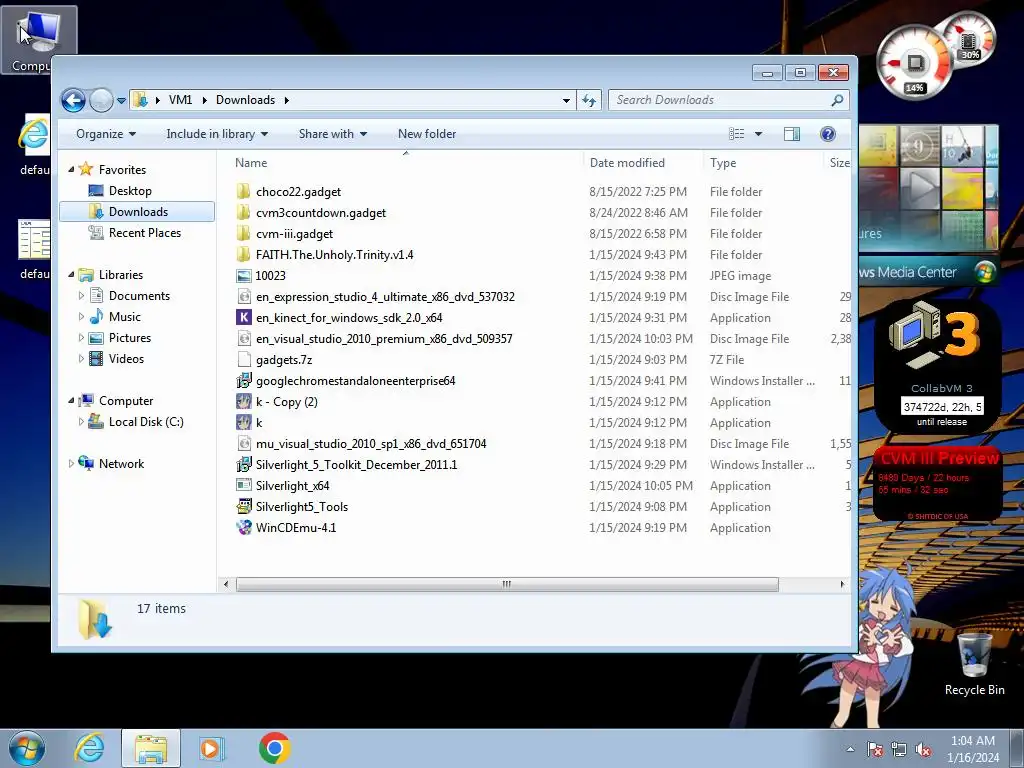The height and width of the screenshot is (768, 1024).
Task: Open the address bar history dropdown
Action: tap(566, 101)
